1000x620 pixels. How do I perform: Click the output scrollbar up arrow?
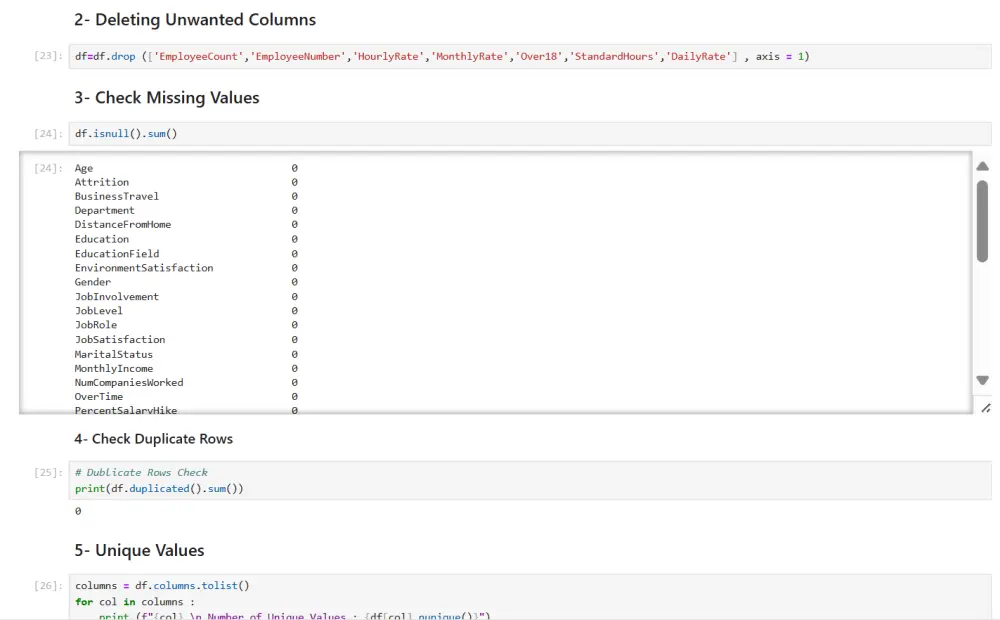(982, 166)
